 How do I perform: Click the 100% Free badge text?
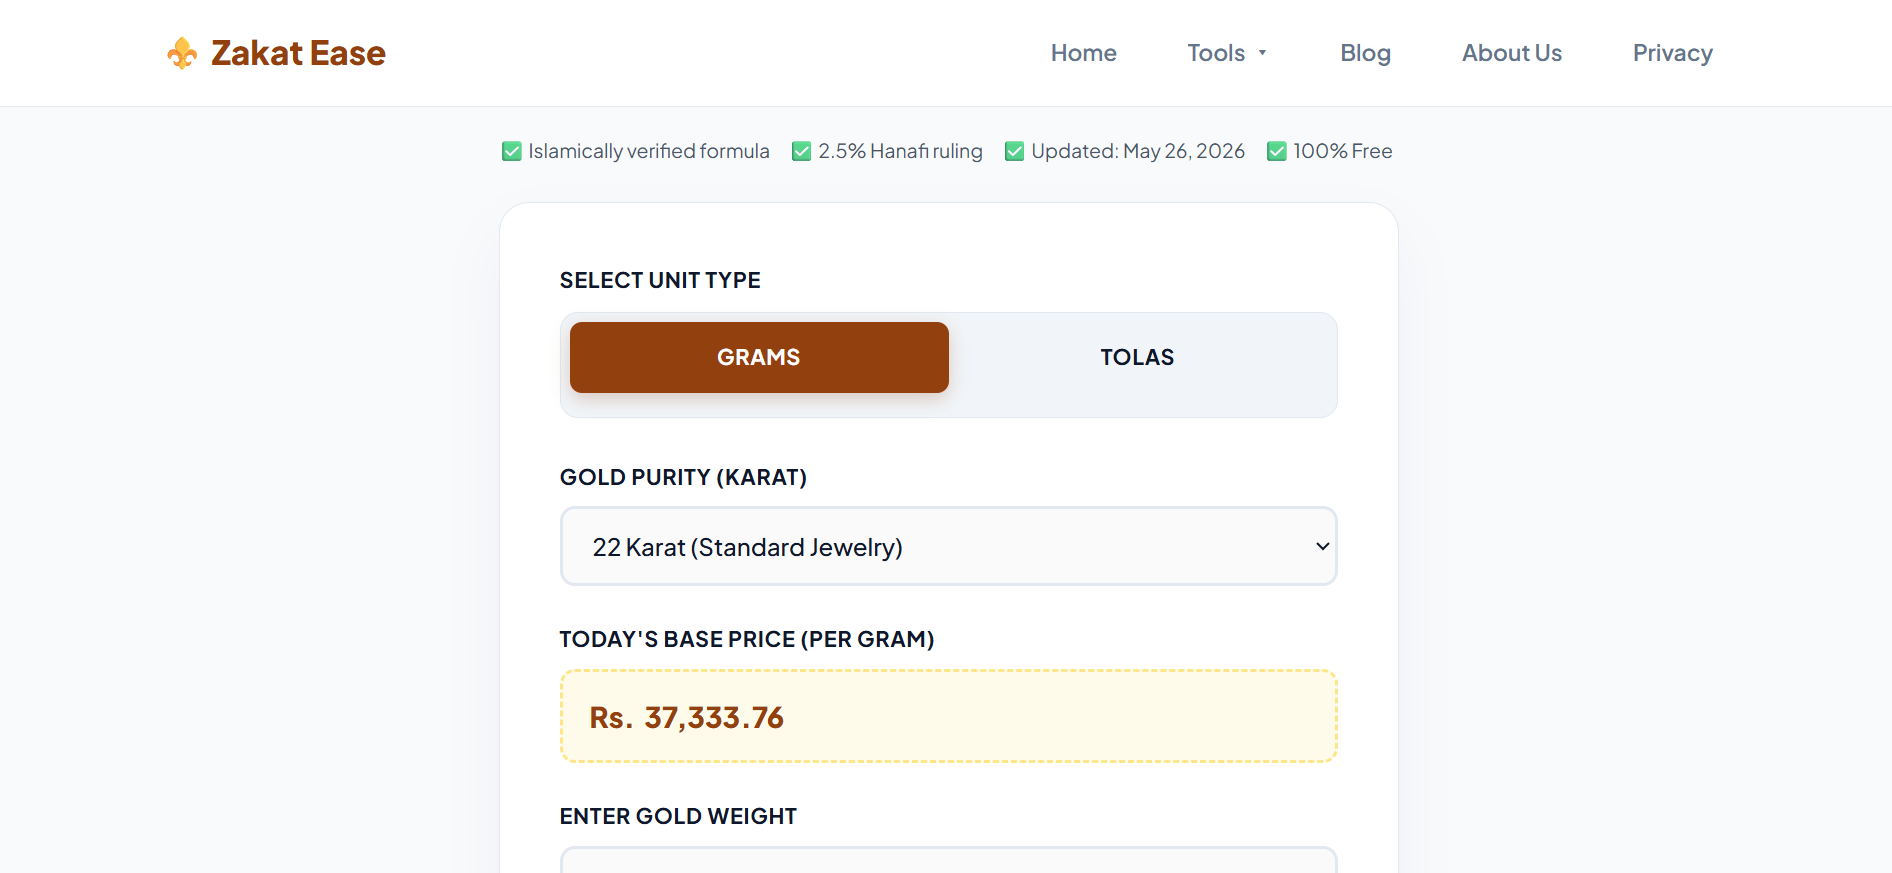tap(1343, 151)
